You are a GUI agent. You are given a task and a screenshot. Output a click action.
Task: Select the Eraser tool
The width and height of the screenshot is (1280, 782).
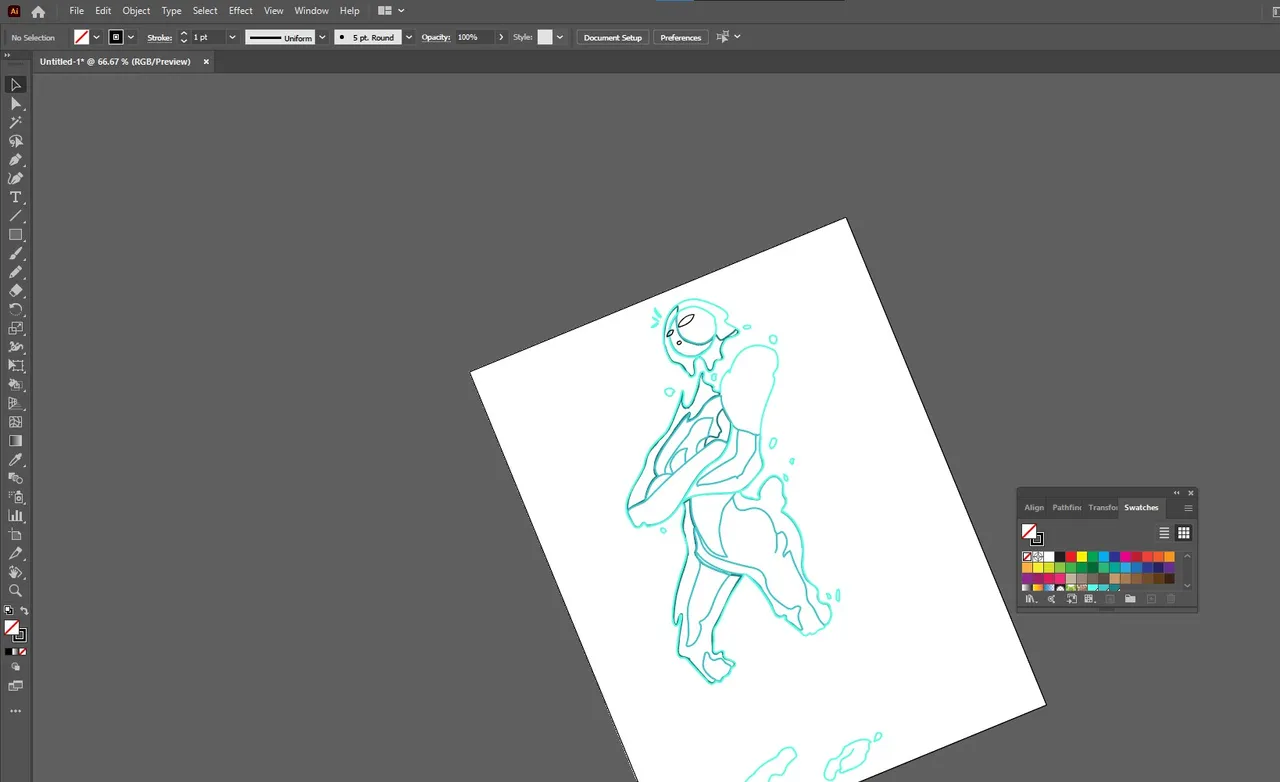tap(15, 291)
